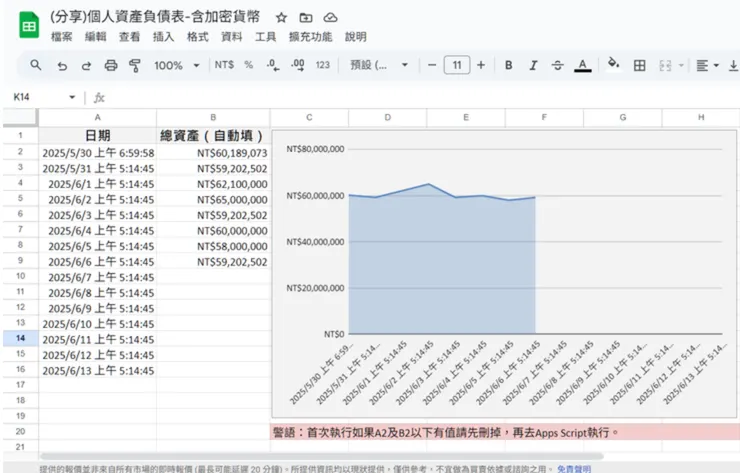Activate the paint format tool
Viewport: 740px width, 473px height.
135,65
